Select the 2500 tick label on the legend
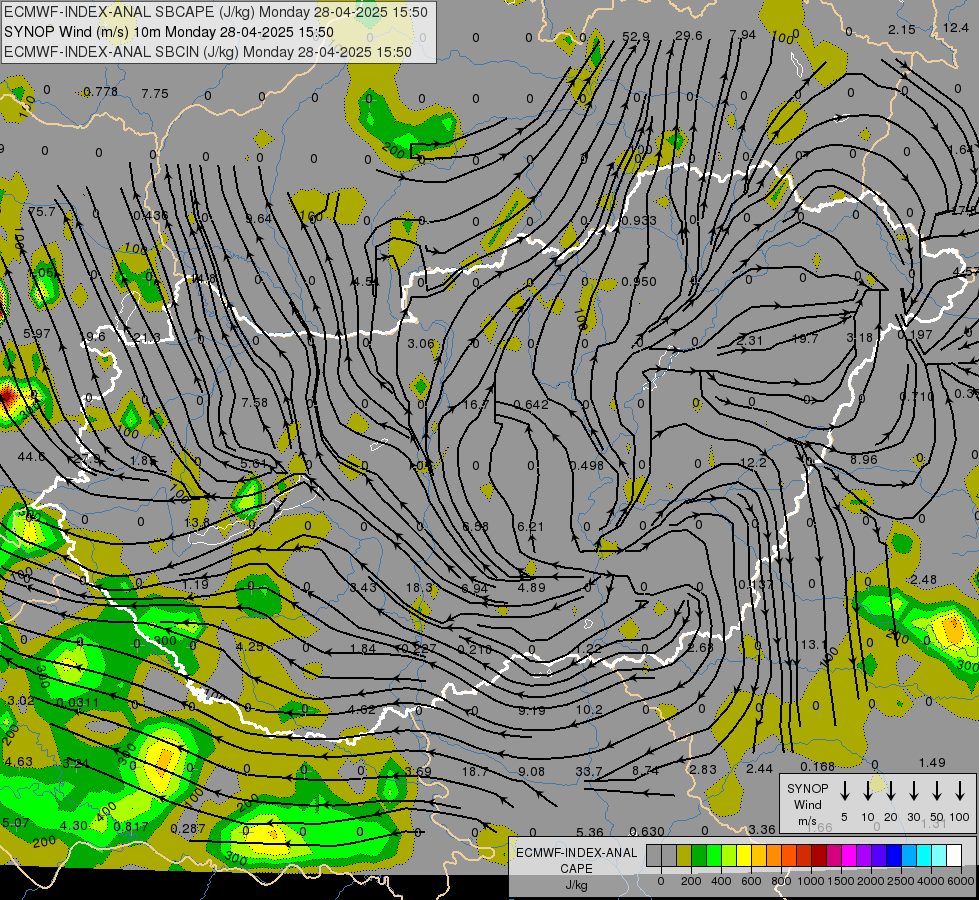 [900, 881]
